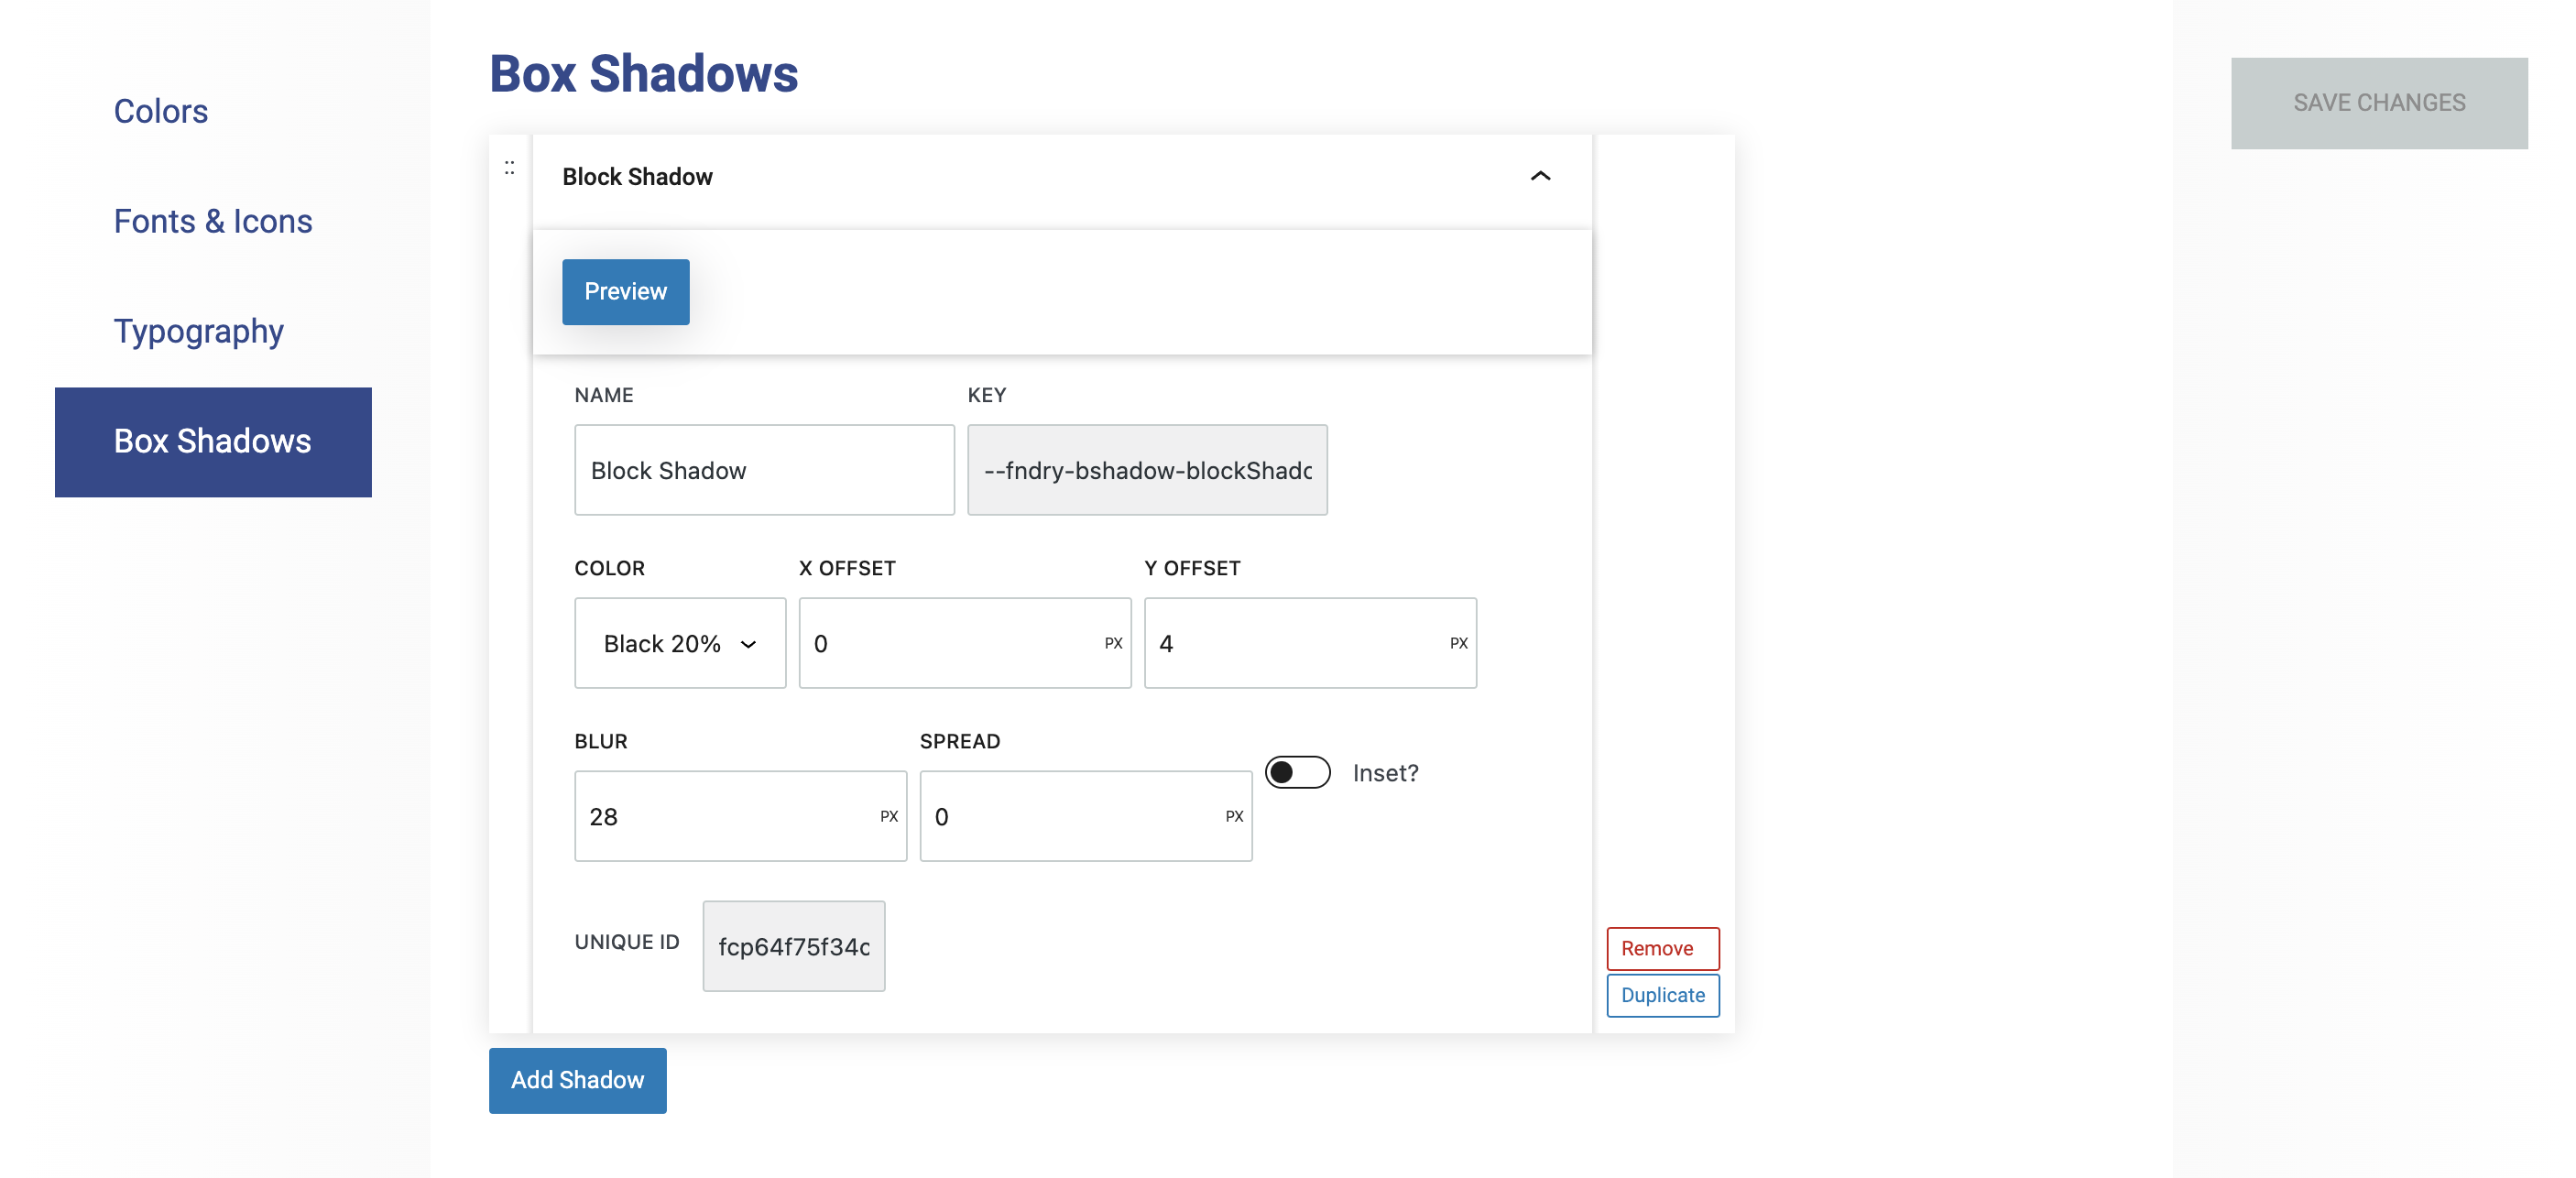Switch to Fonts & Icons section
The height and width of the screenshot is (1178, 2576).
pyautogui.click(x=213, y=221)
